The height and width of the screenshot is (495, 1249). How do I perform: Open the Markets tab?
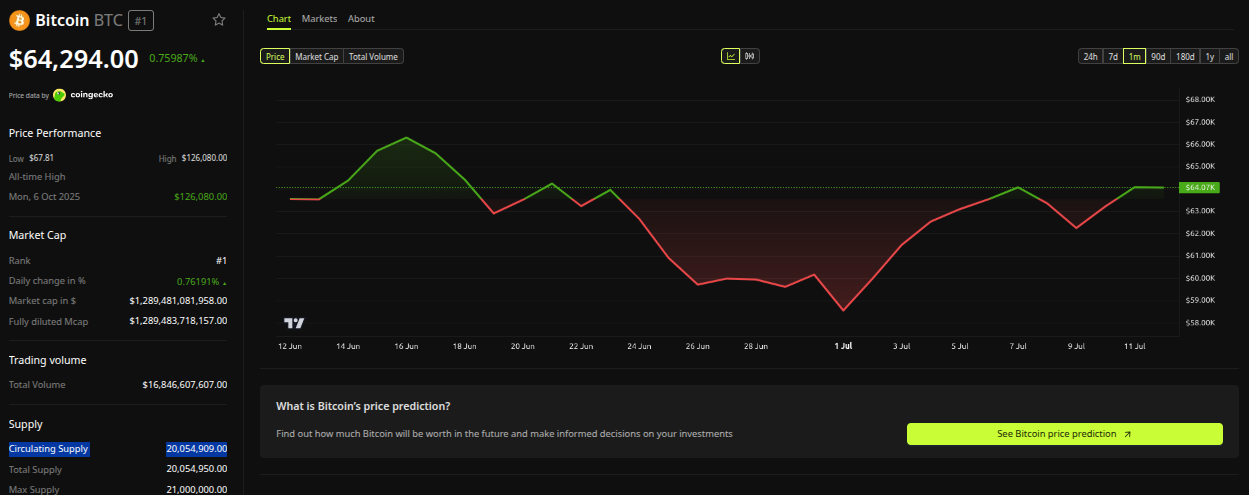pyautogui.click(x=319, y=18)
